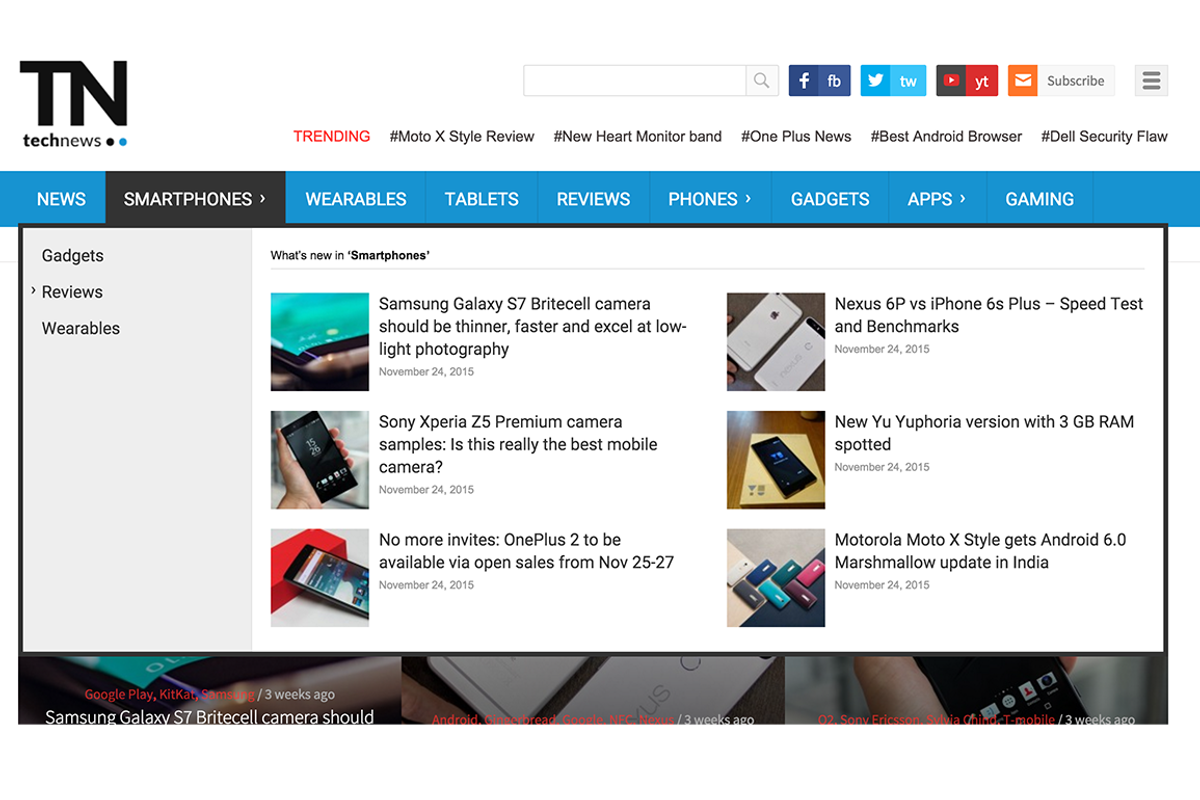Click the TN technews logo
Screen dimensions: 1200x800
click(x=74, y=104)
